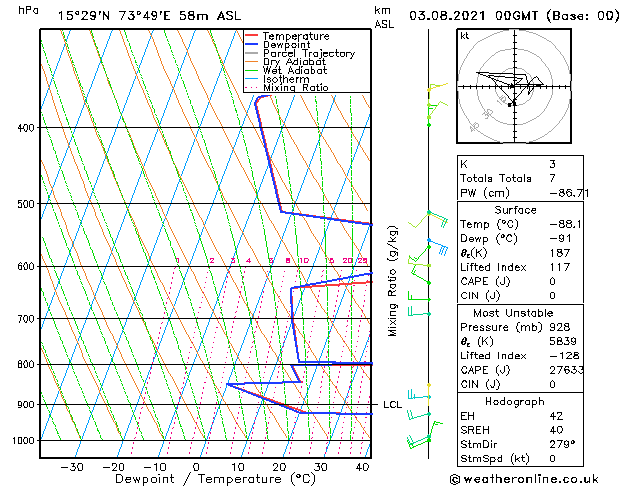The width and height of the screenshot is (629, 486).
Task: Click the 'kt' label in the hodograph
Action: pos(464,36)
